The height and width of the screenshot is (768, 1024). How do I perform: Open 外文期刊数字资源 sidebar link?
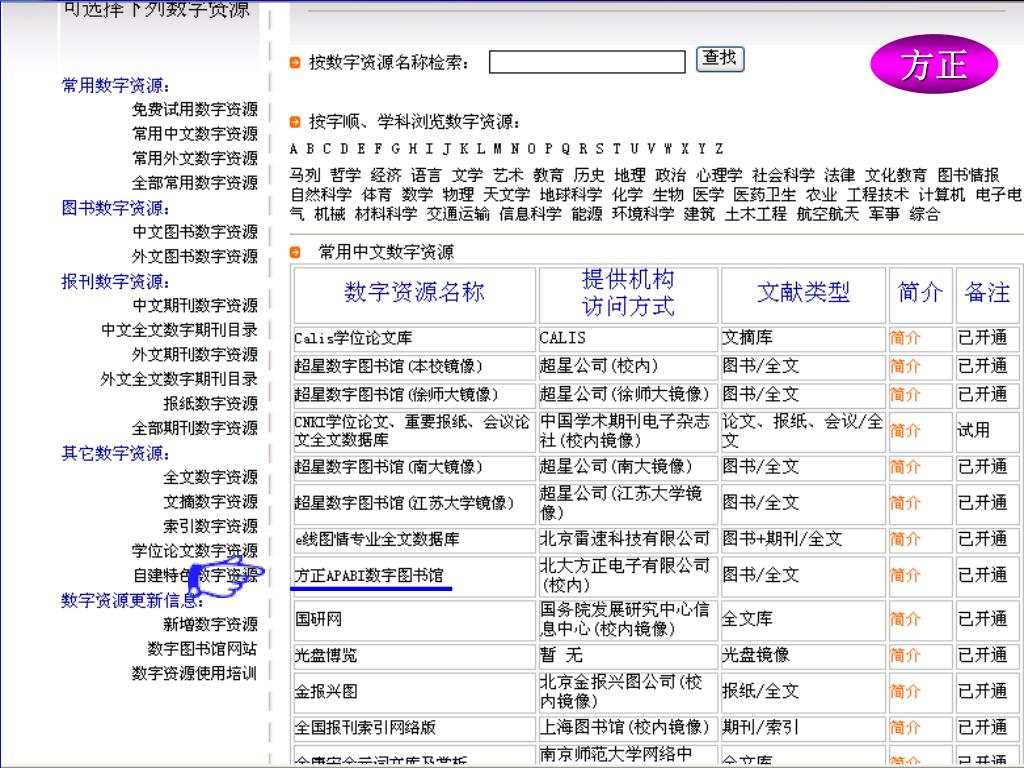pos(195,354)
